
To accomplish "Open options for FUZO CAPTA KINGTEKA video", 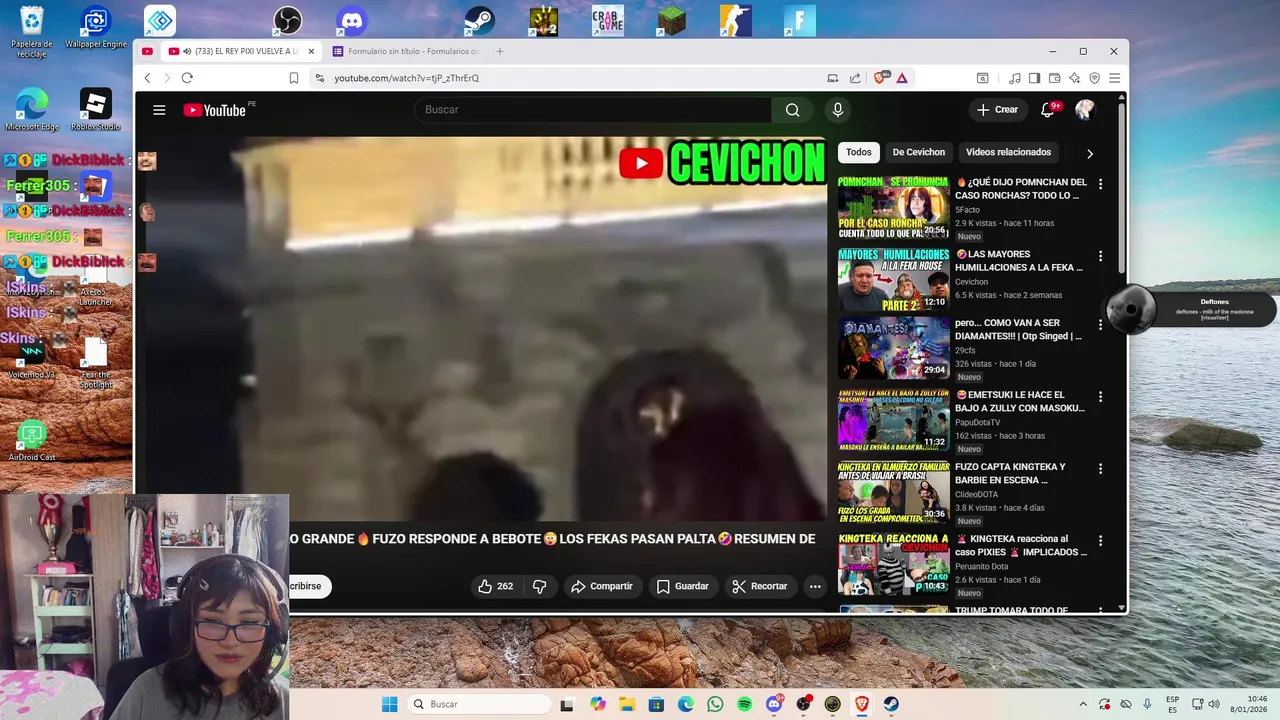I will [x=1100, y=469].
